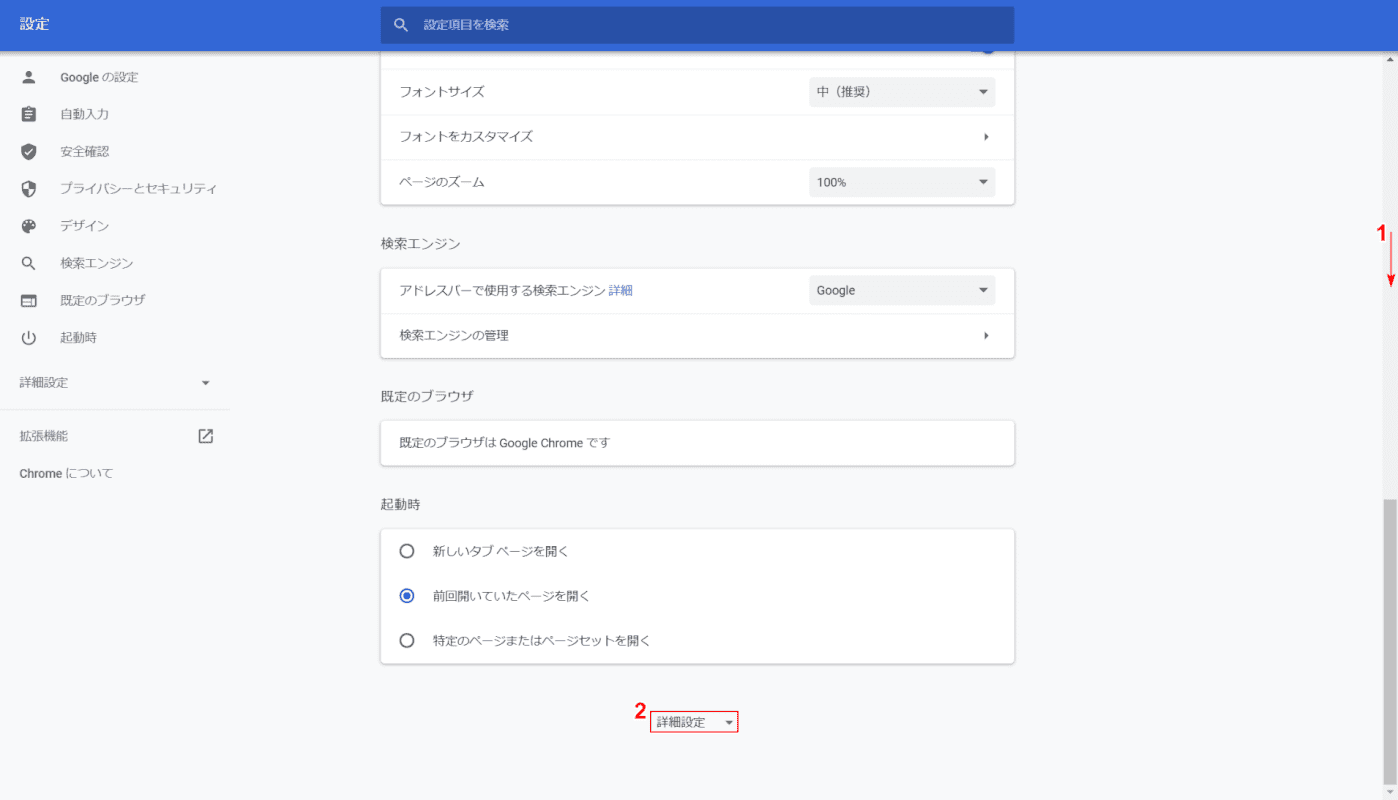Select 新しいタブ ページを開く radio option
Viewport: 1398px width, 800px height.
click(407, 551)
